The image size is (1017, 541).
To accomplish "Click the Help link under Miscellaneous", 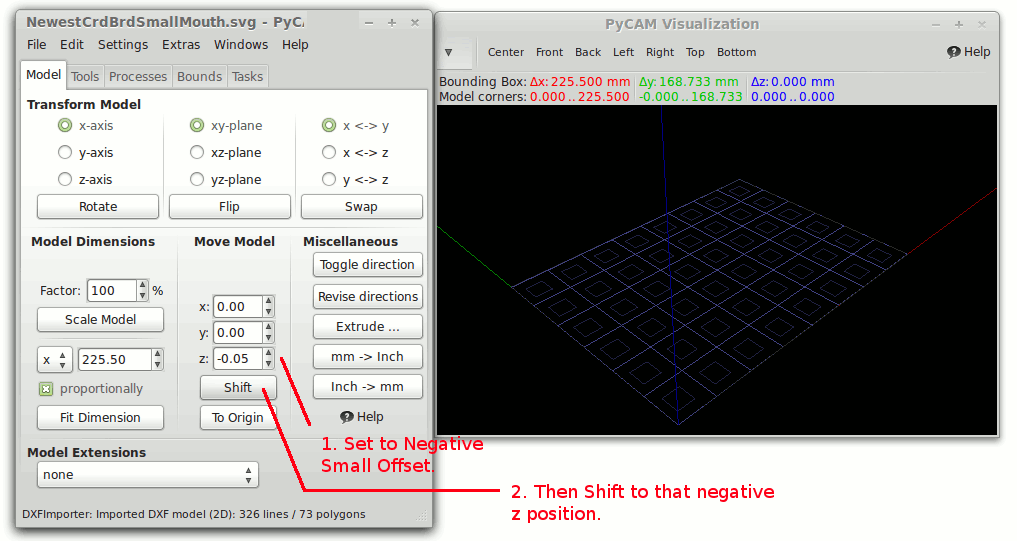I will coord(362,417).
